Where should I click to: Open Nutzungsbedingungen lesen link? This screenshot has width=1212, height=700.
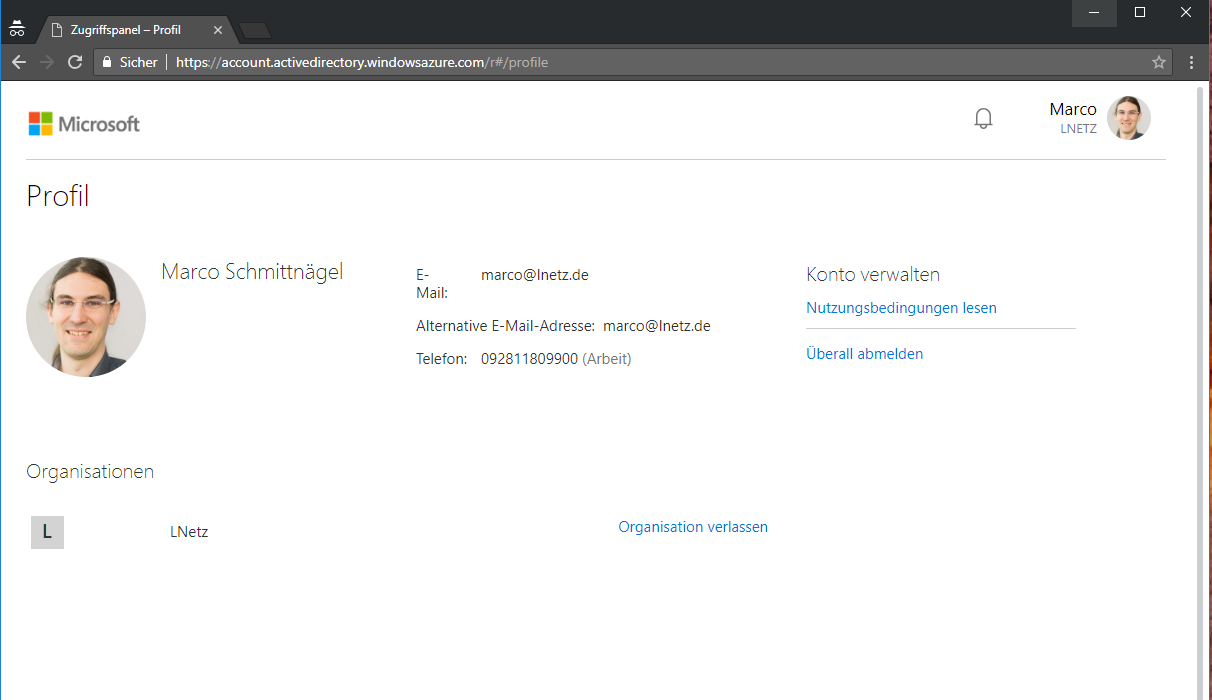click(x=901, y=308)
